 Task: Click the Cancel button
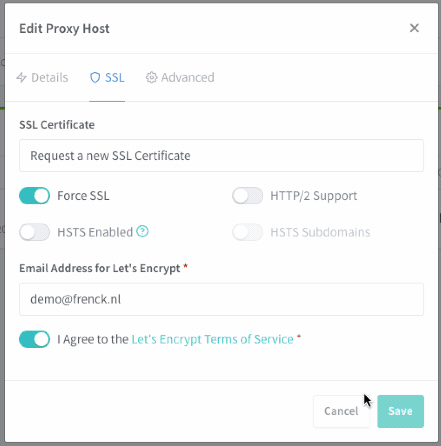coord(341,411)
